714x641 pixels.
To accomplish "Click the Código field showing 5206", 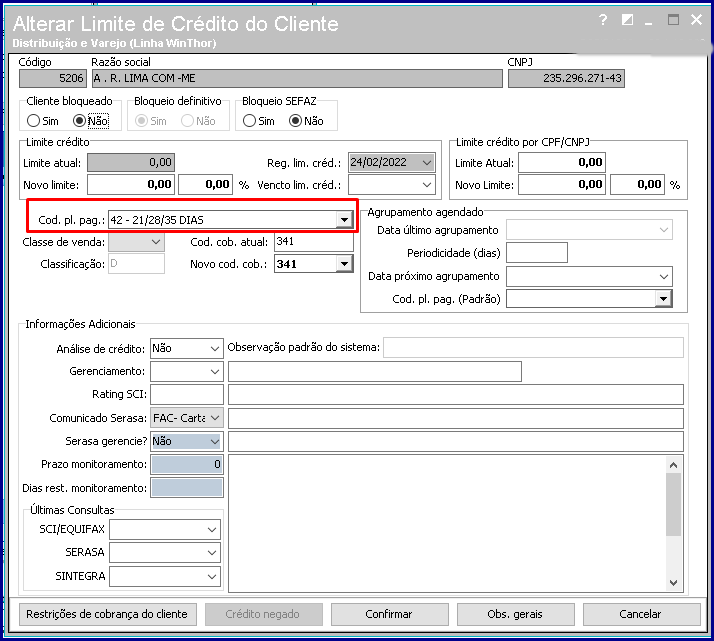I will tap(52, 78).
